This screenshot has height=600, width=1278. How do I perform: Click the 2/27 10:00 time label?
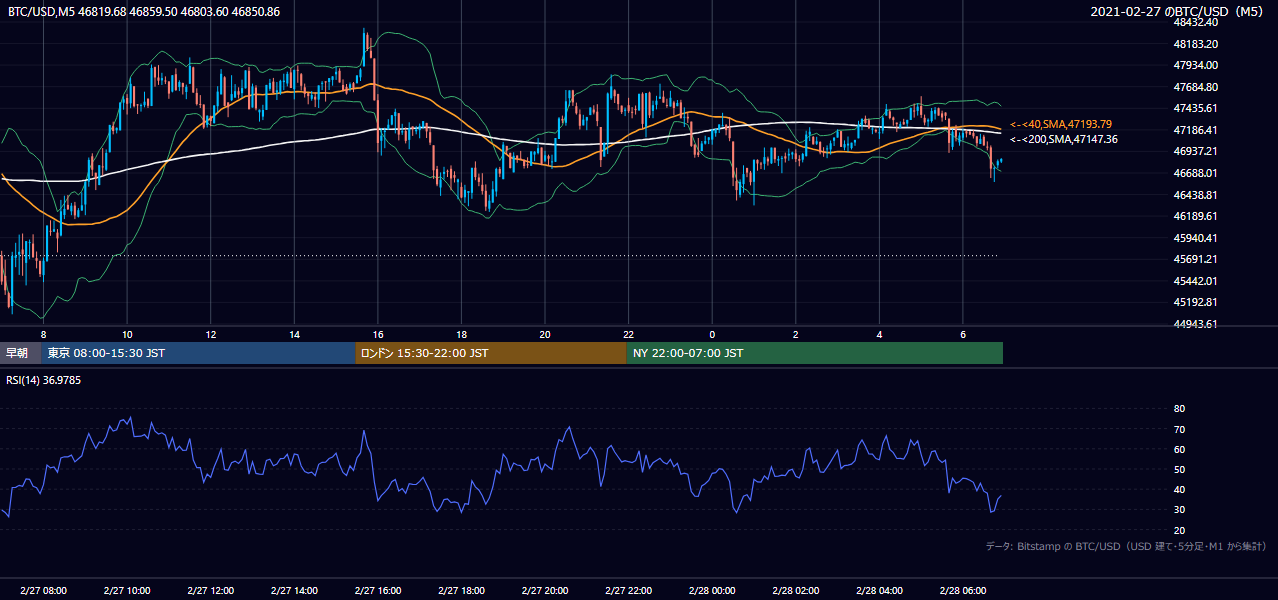pyautogui.click(x=126, y=591)
